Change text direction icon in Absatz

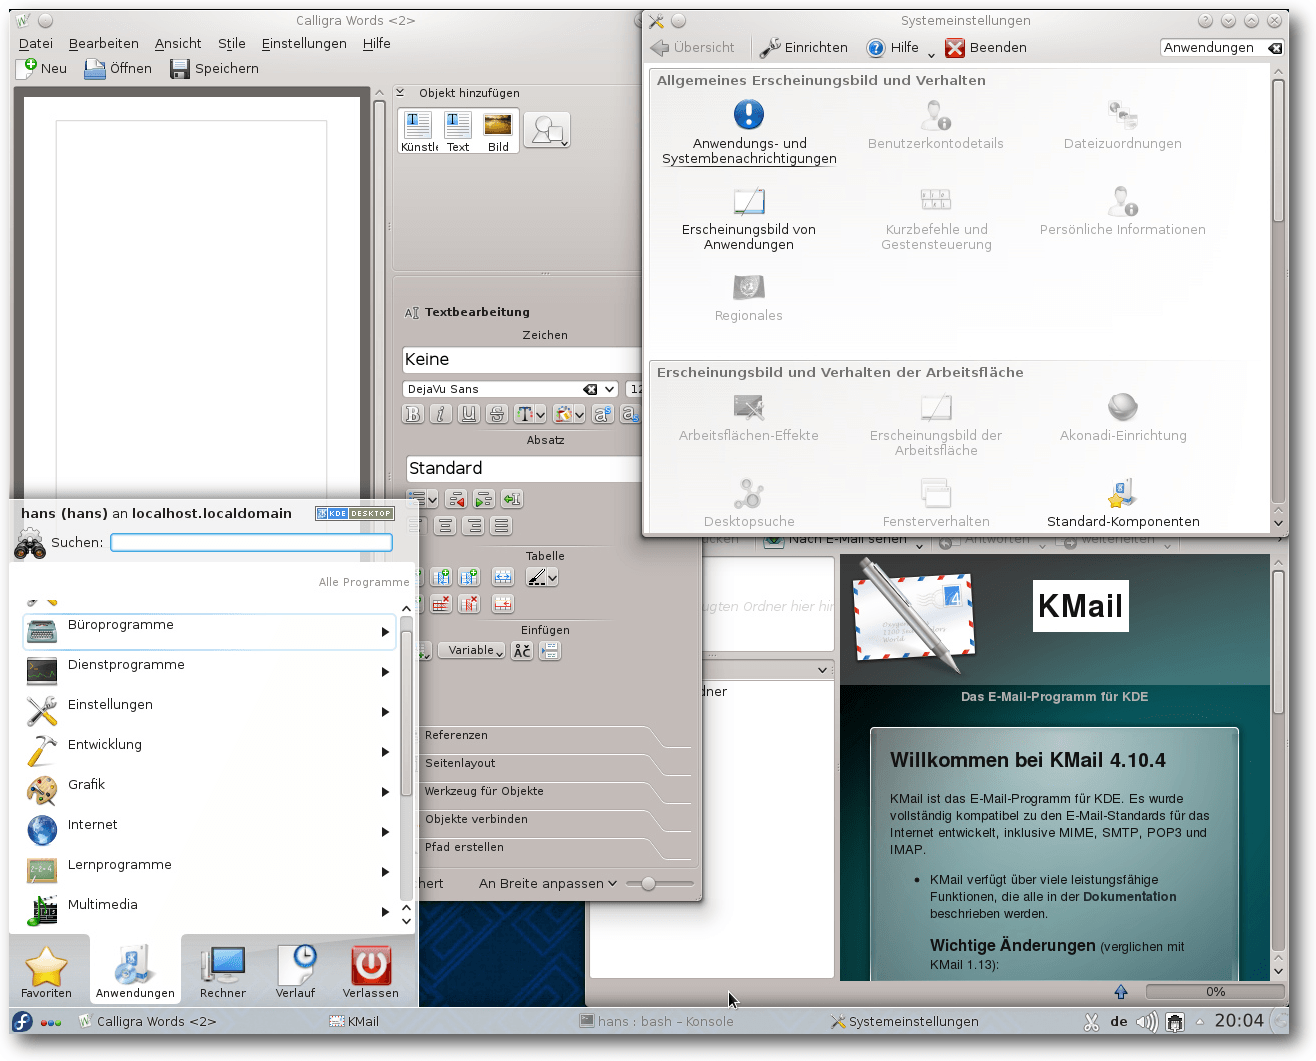click(x=512, y=499)
